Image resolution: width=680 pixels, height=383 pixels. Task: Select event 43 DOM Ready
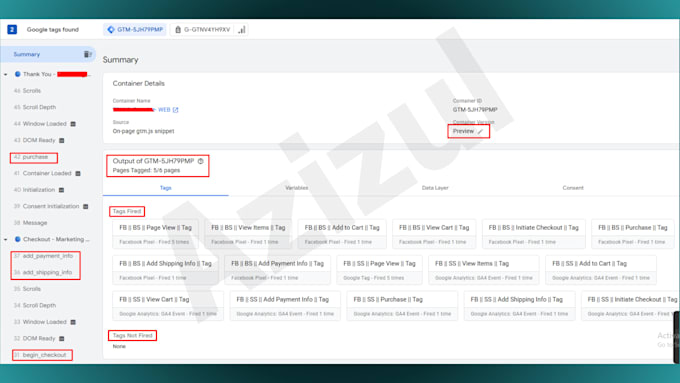34,140
